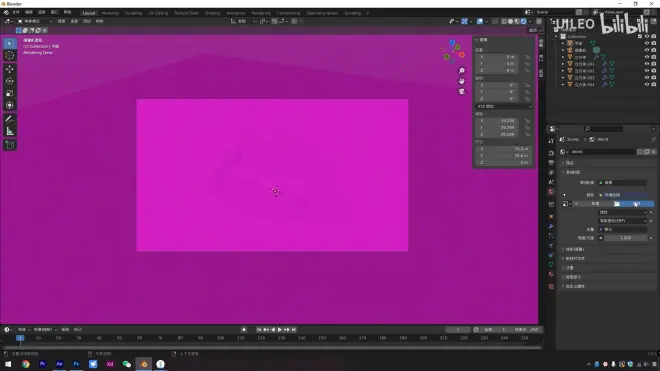Screen dimensions: 660x371
Task: Toggle visibility of the last outliner object
Action: click(647, 85)
